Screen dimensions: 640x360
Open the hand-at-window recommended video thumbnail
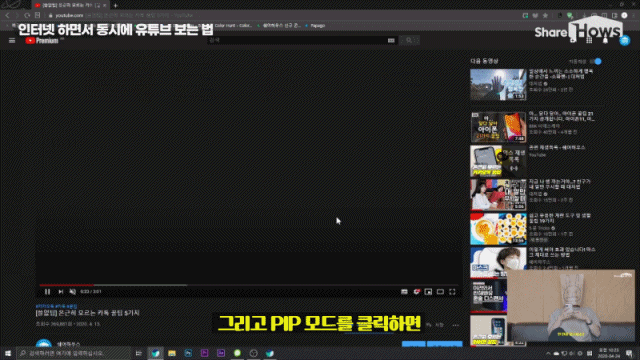(498, 84)
